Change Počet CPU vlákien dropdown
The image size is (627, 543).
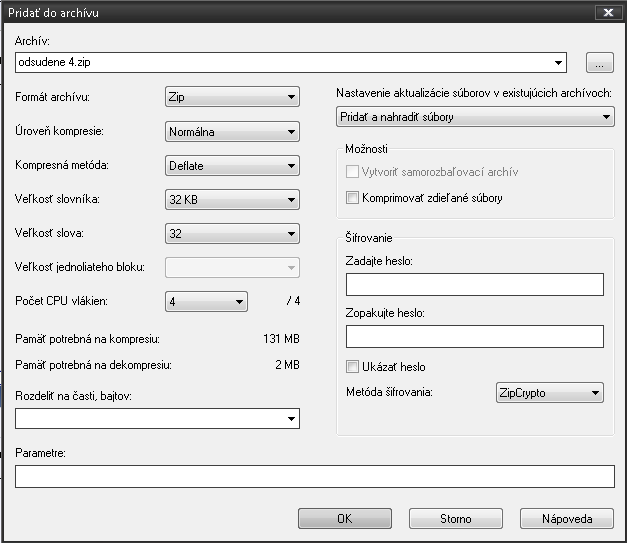pos(205,301)
